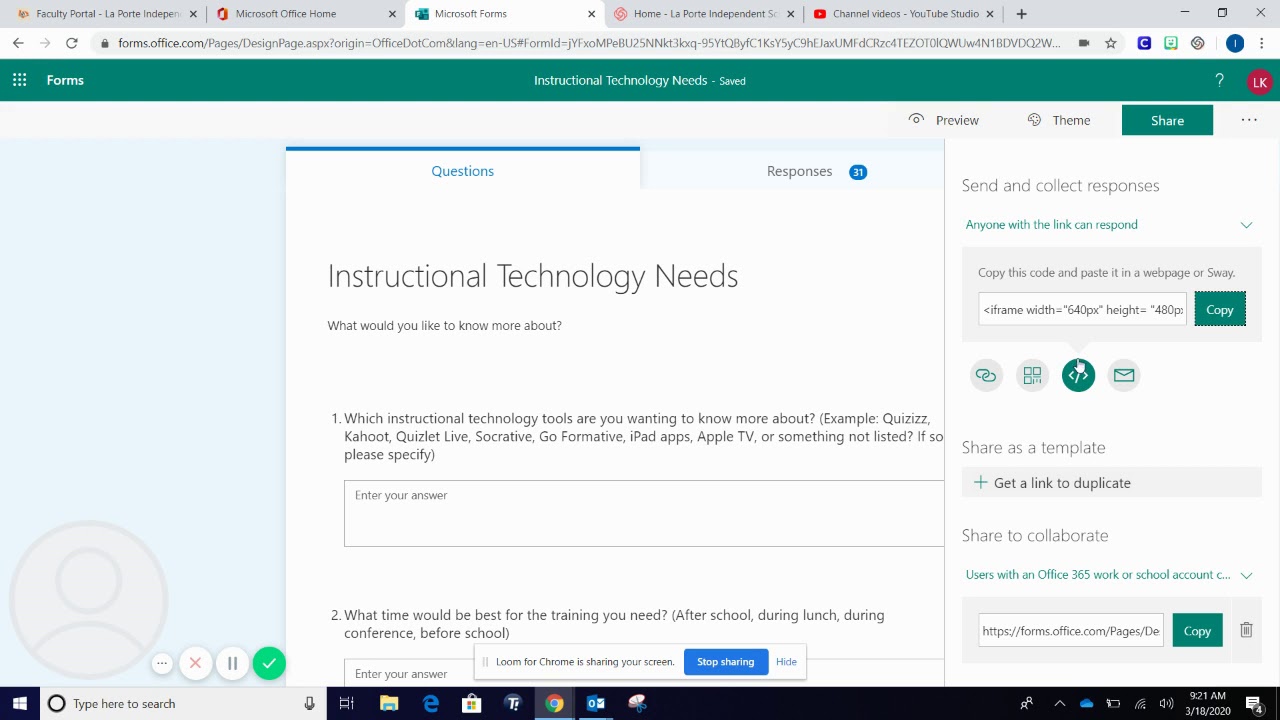Reload the Microsoft Forms page
The width and height of the screenshot is (1280, 720).
(x=71, y=43)
